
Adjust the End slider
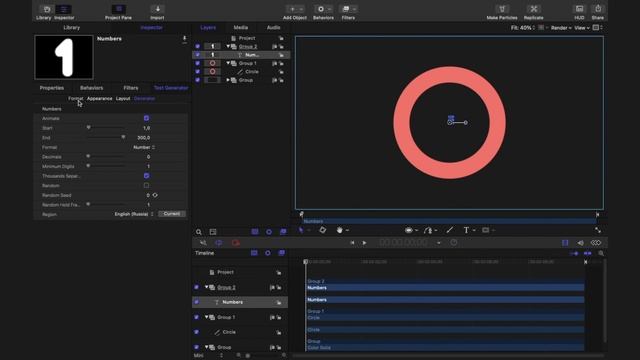(123, 138)
